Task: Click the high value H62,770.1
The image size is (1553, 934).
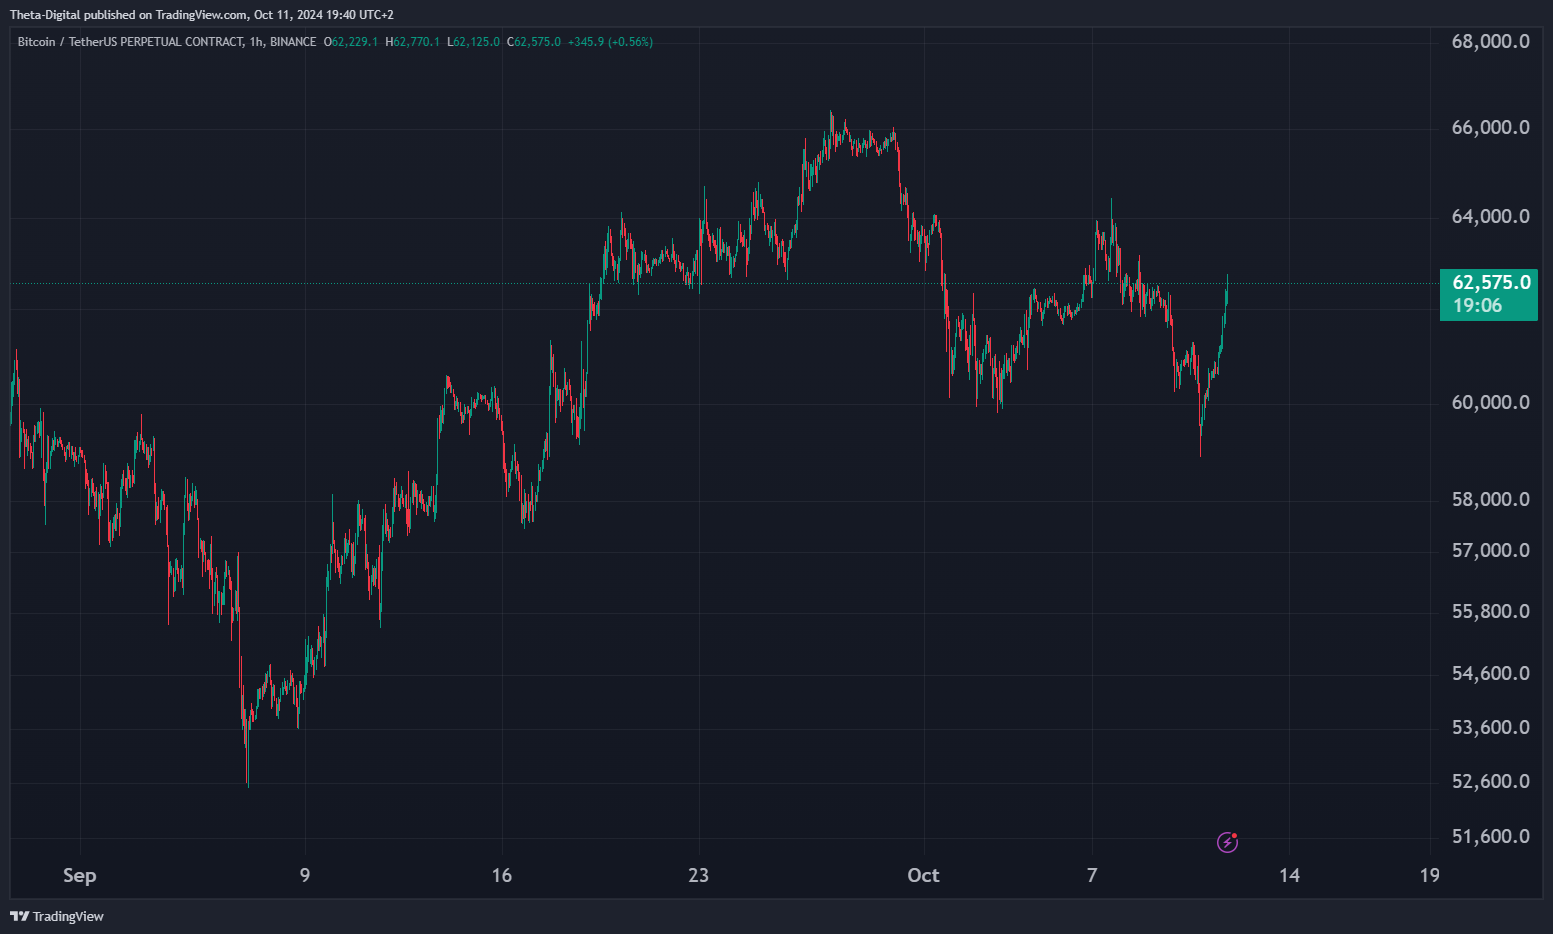Action: pyautogui.click(x=412, y=42)
